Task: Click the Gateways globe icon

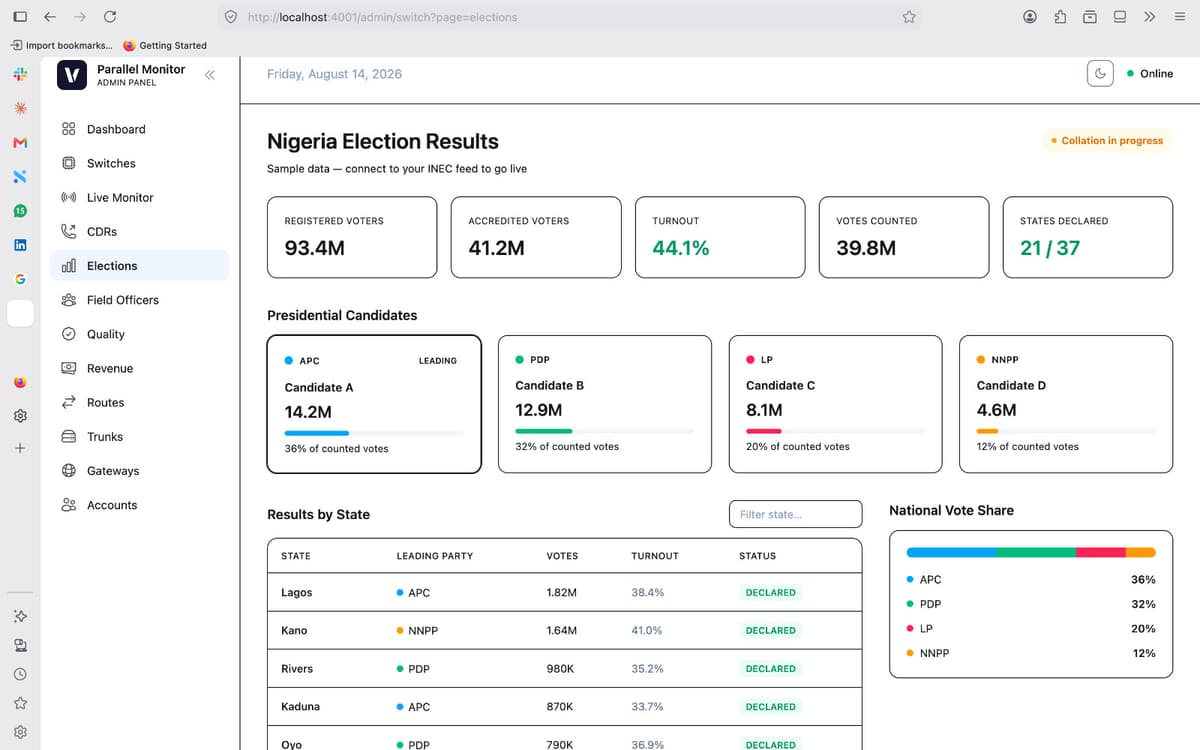Action: click(x=69, y=471)
